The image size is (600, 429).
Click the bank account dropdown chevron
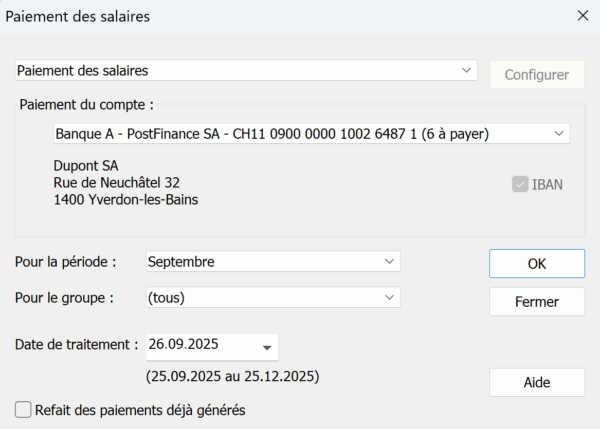(x=559, y=134)
